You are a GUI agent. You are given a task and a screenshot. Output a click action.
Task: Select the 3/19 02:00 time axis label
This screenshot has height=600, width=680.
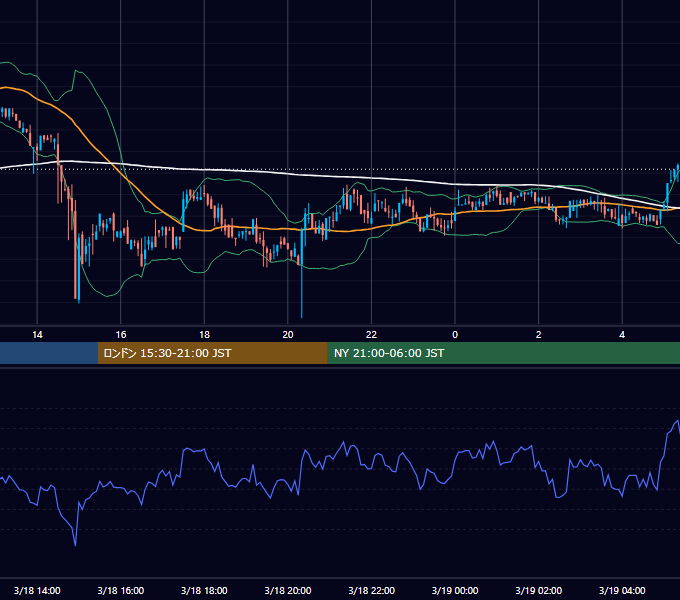[538, 590]
